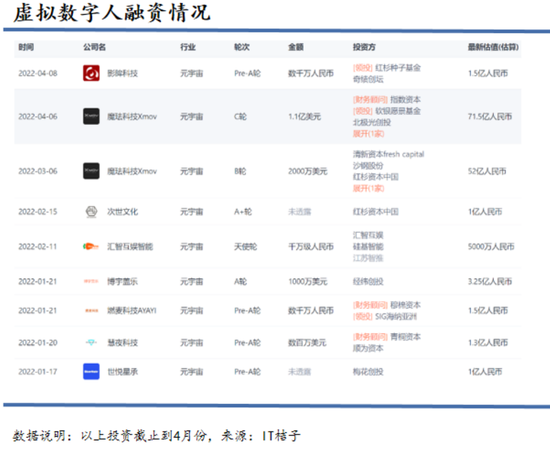This screenshot has height=471, width=550.
Task: Click the 1.1亿美元 amount cell
Action: (304, 116)
